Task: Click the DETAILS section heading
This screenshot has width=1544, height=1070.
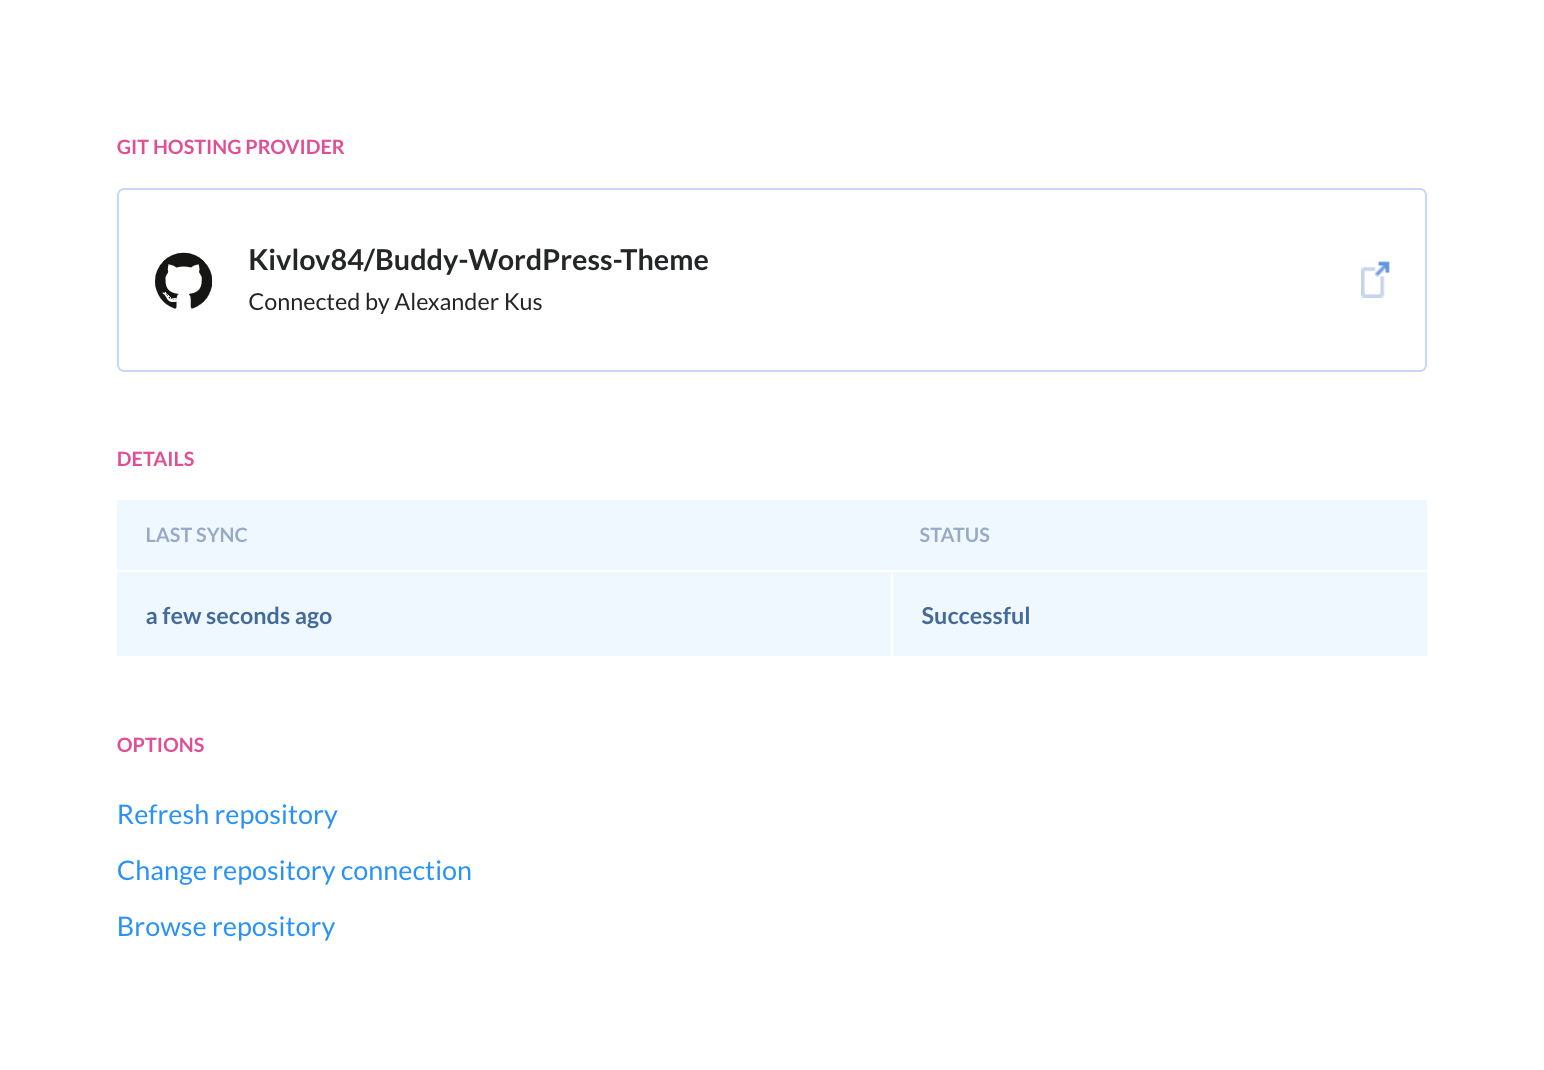Action: tap(155, 459)
